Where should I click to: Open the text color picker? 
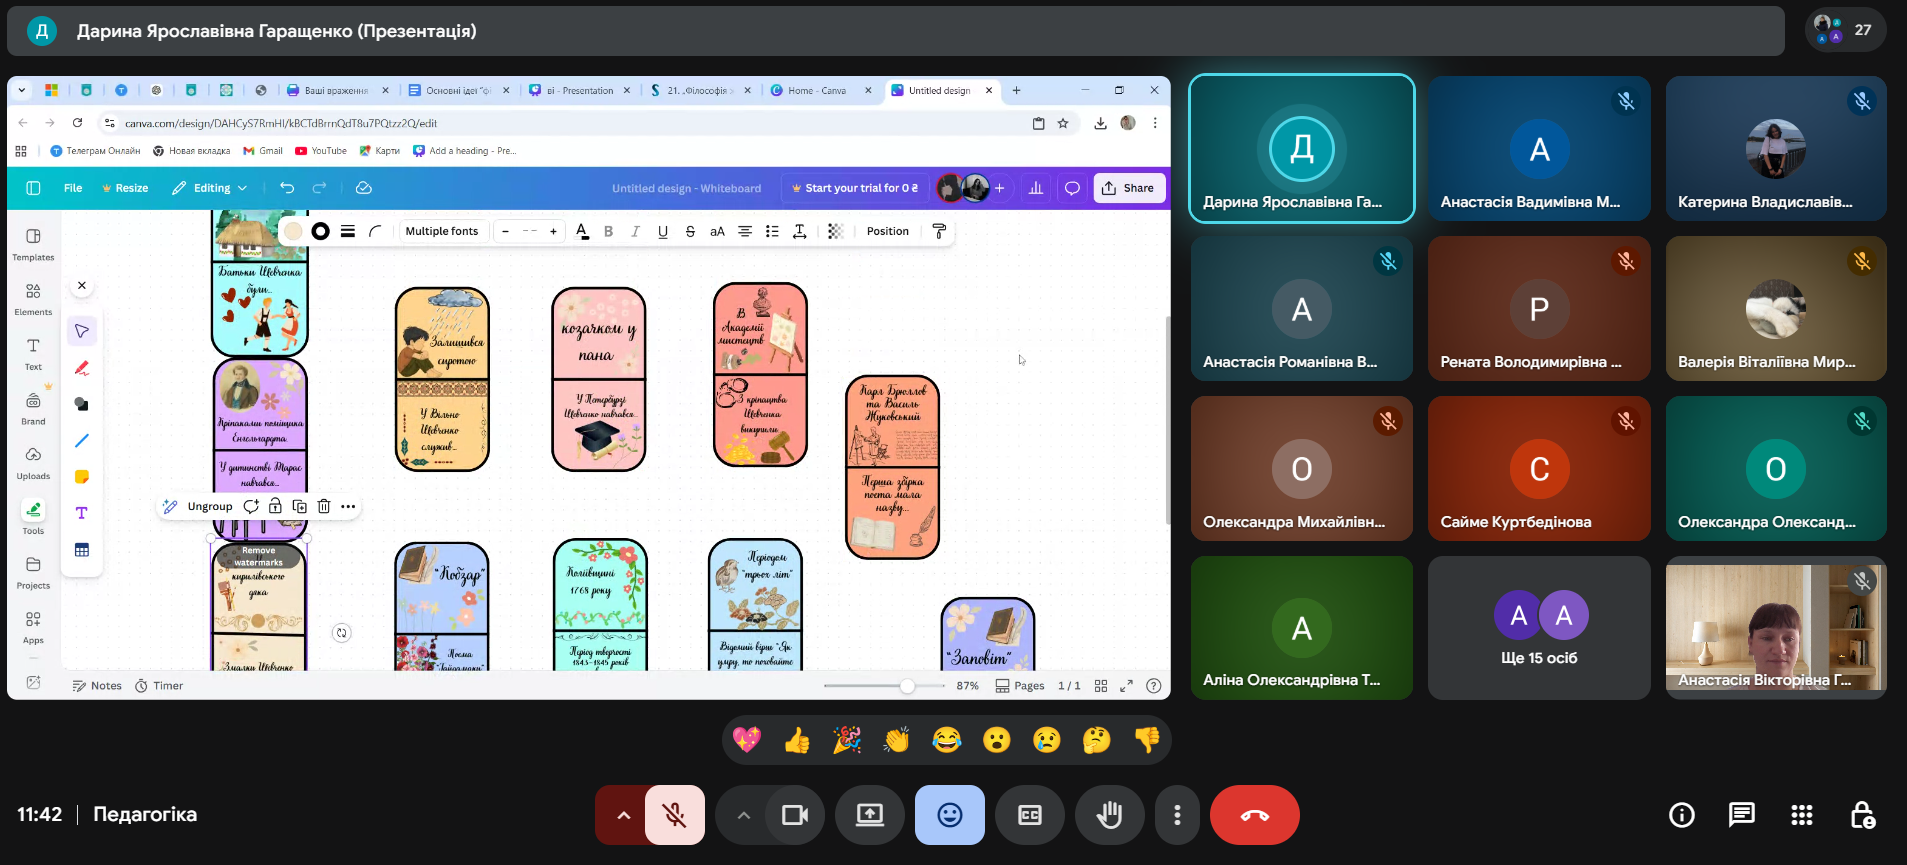click(x=582, y=231)
